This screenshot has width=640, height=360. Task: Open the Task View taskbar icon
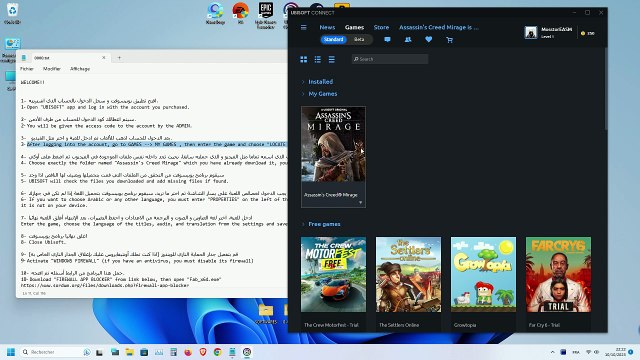click(99, 352)
